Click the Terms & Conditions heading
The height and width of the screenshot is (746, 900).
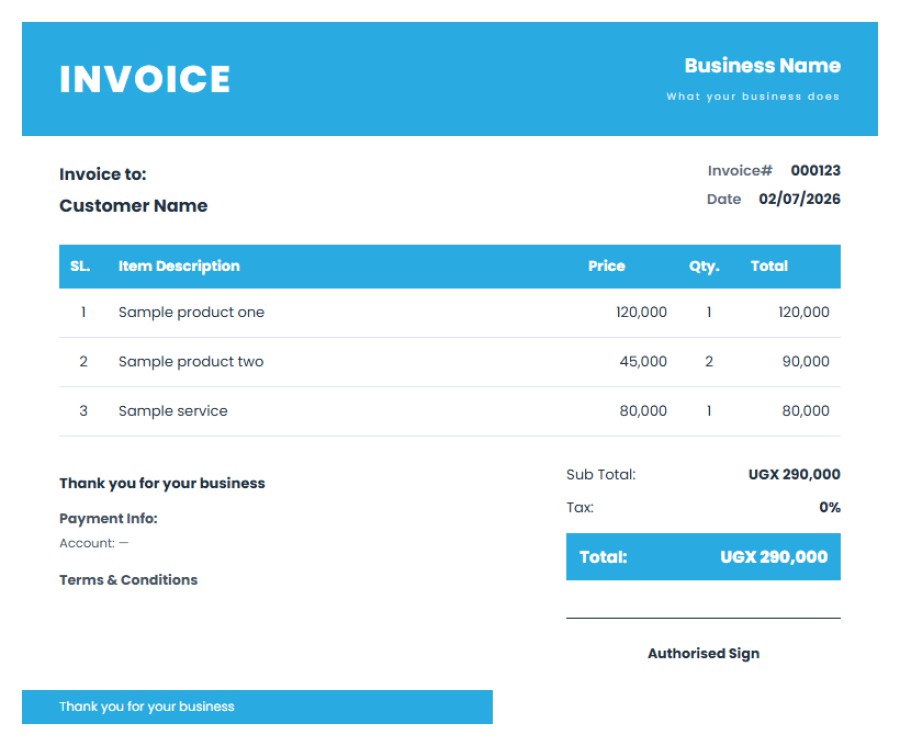point(128,580)
